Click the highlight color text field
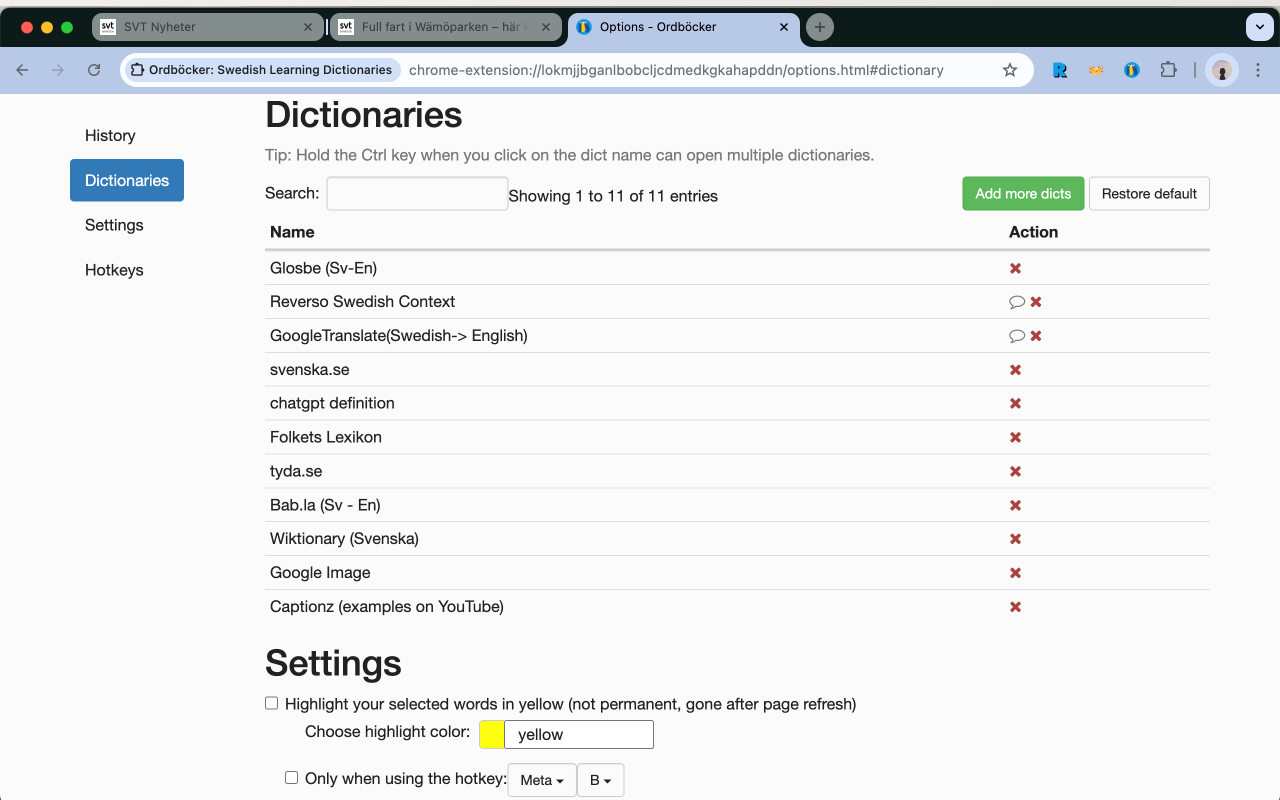This screenshot has width=1280, height=800. click(579, 734)
